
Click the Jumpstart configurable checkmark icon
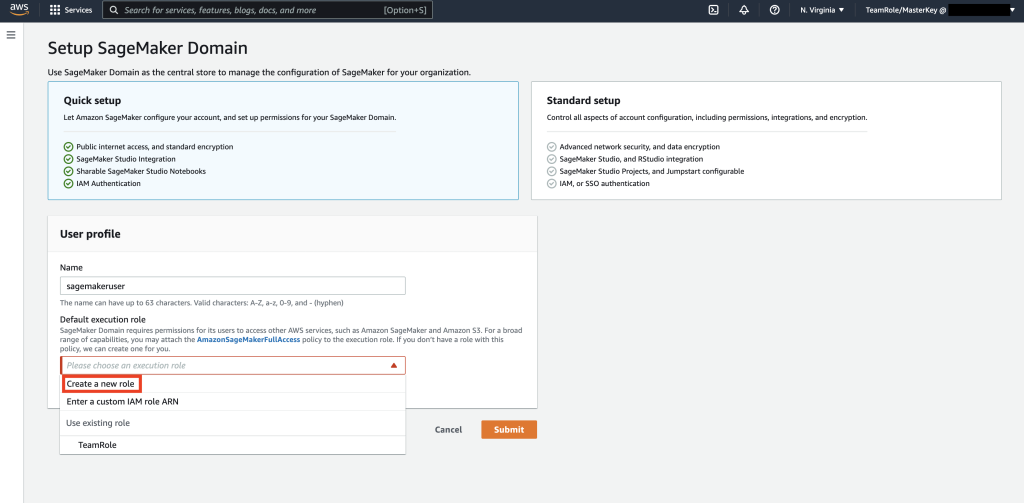[552, 171]
